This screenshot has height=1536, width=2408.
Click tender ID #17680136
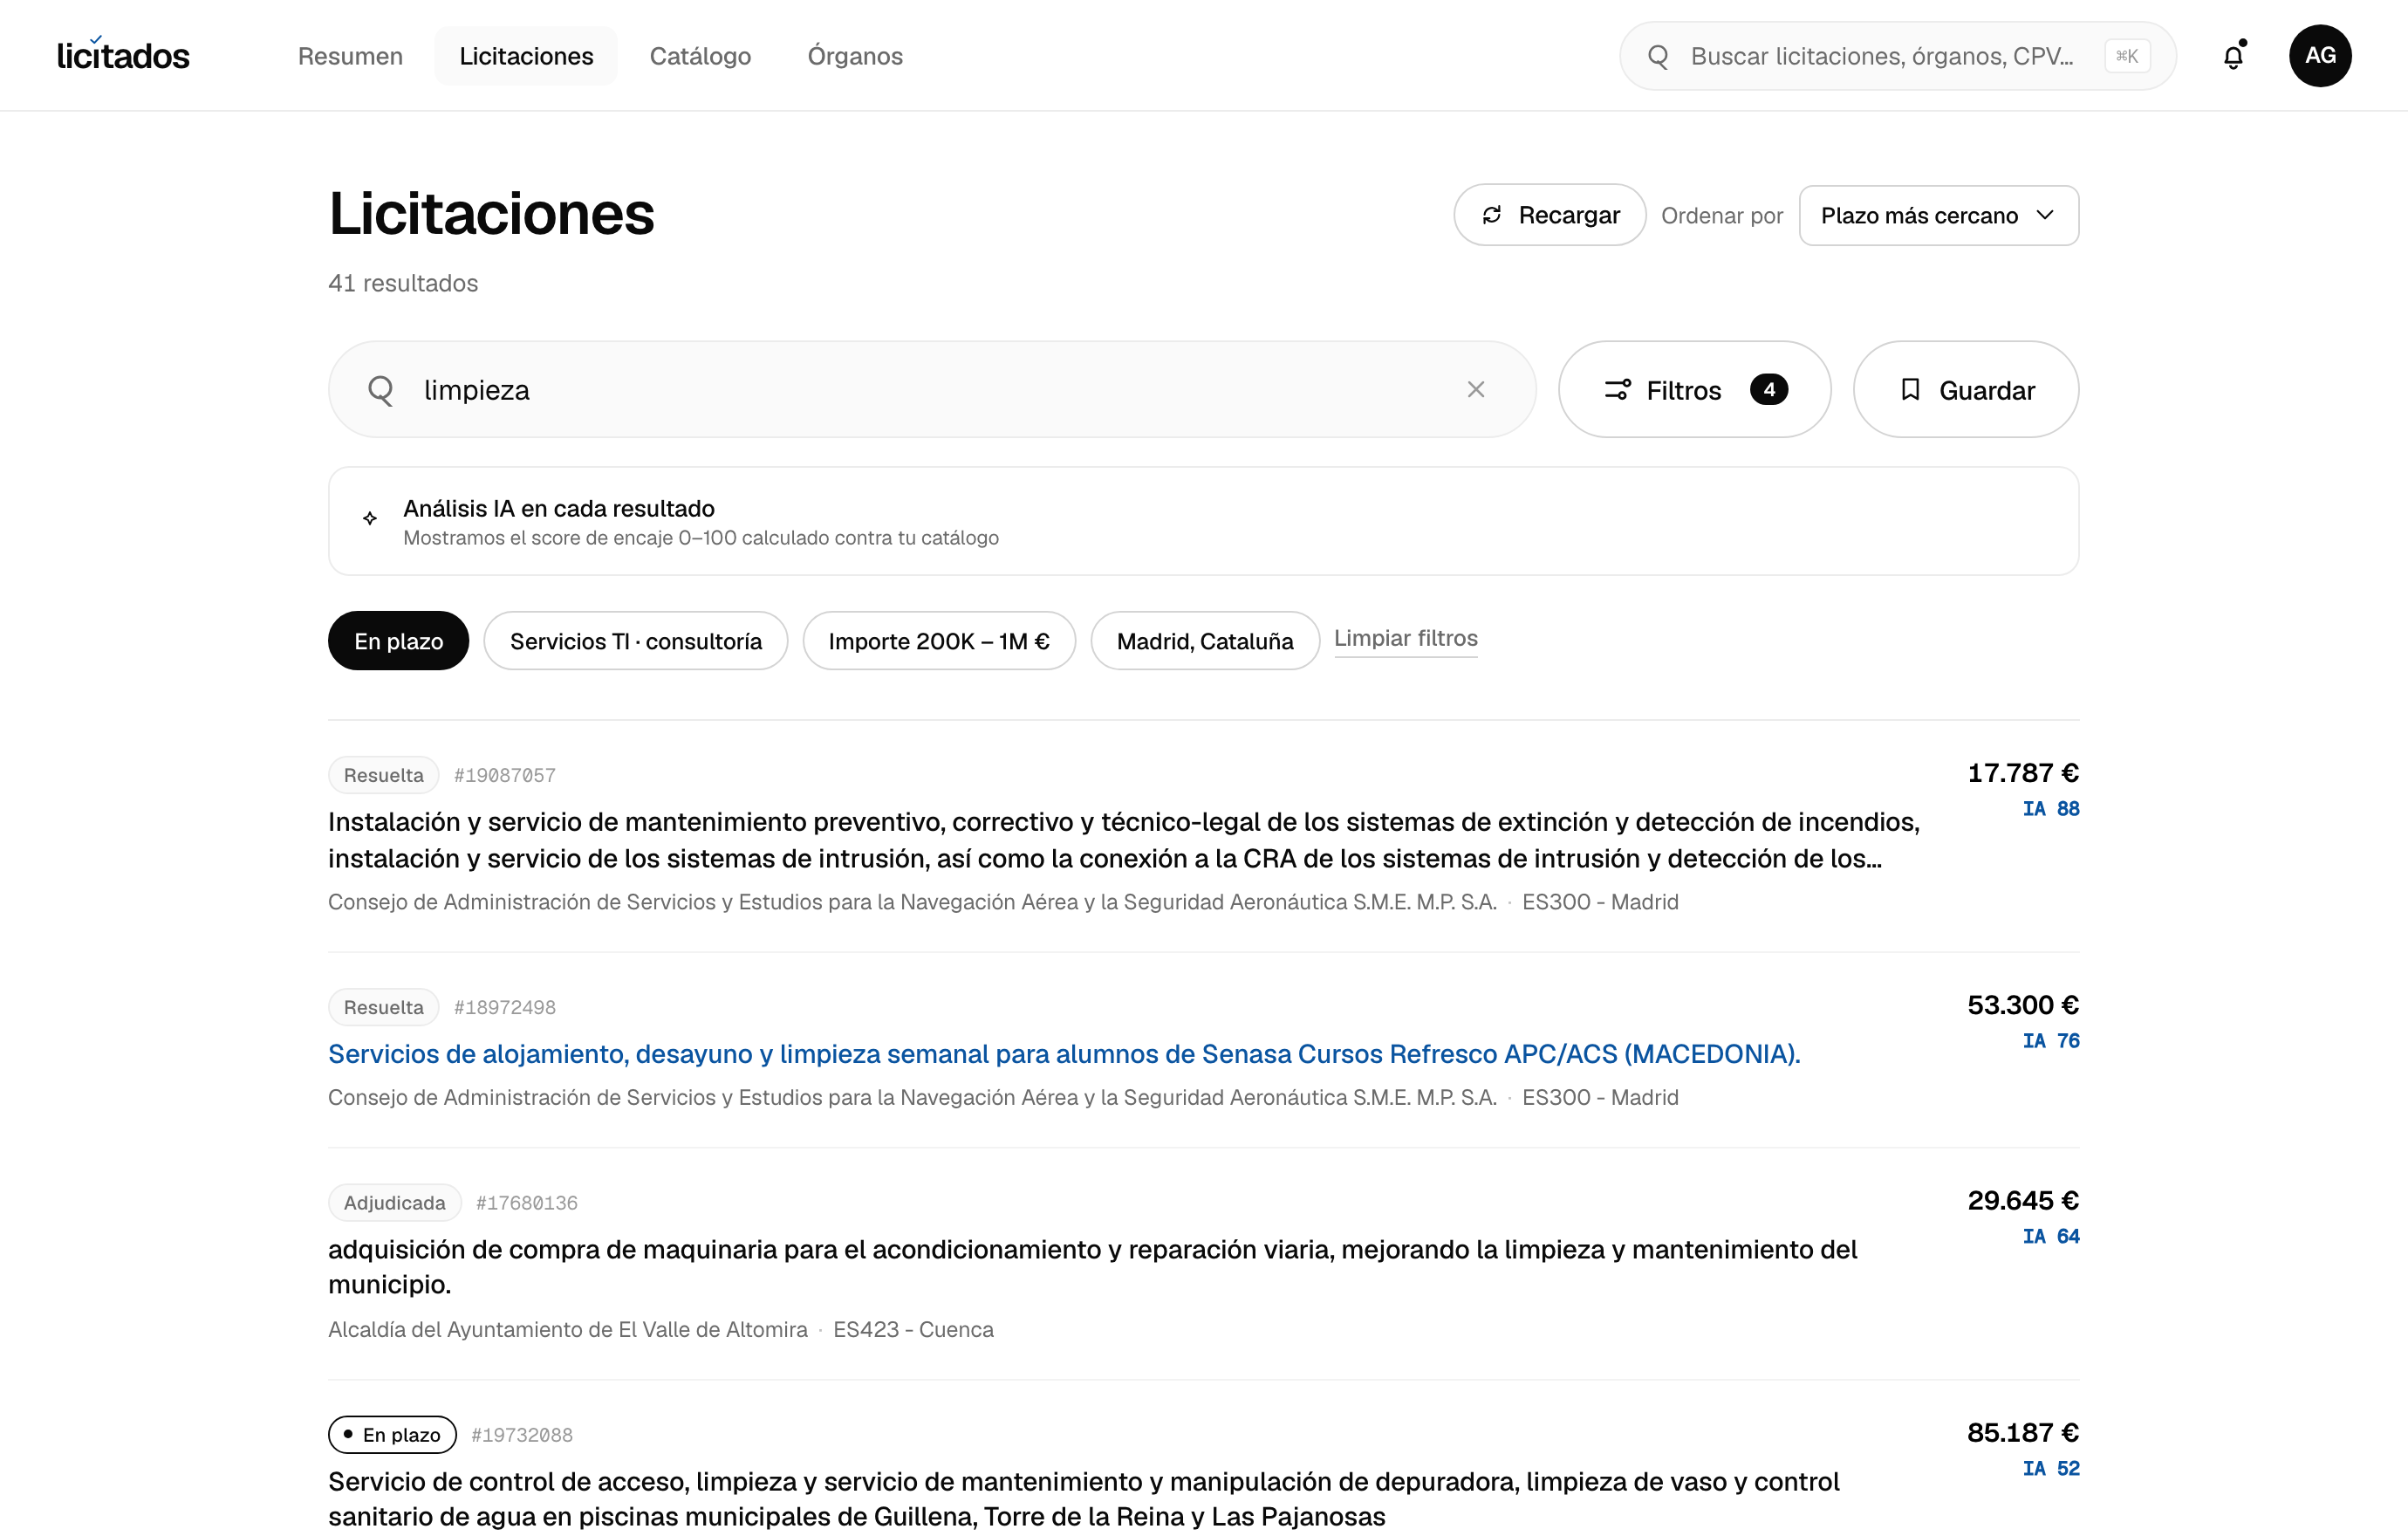click(527, 1203)
